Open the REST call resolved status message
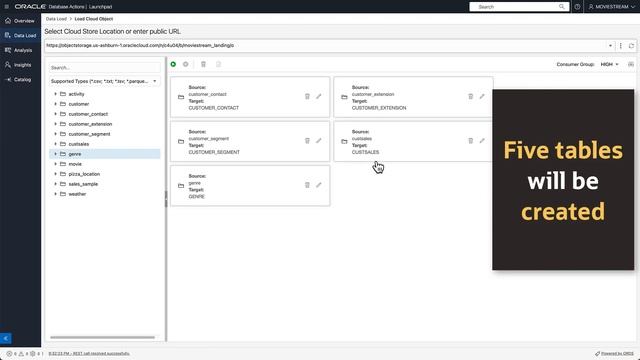Image resolution: width=640 pixels, height=360 pixels. 89,353
